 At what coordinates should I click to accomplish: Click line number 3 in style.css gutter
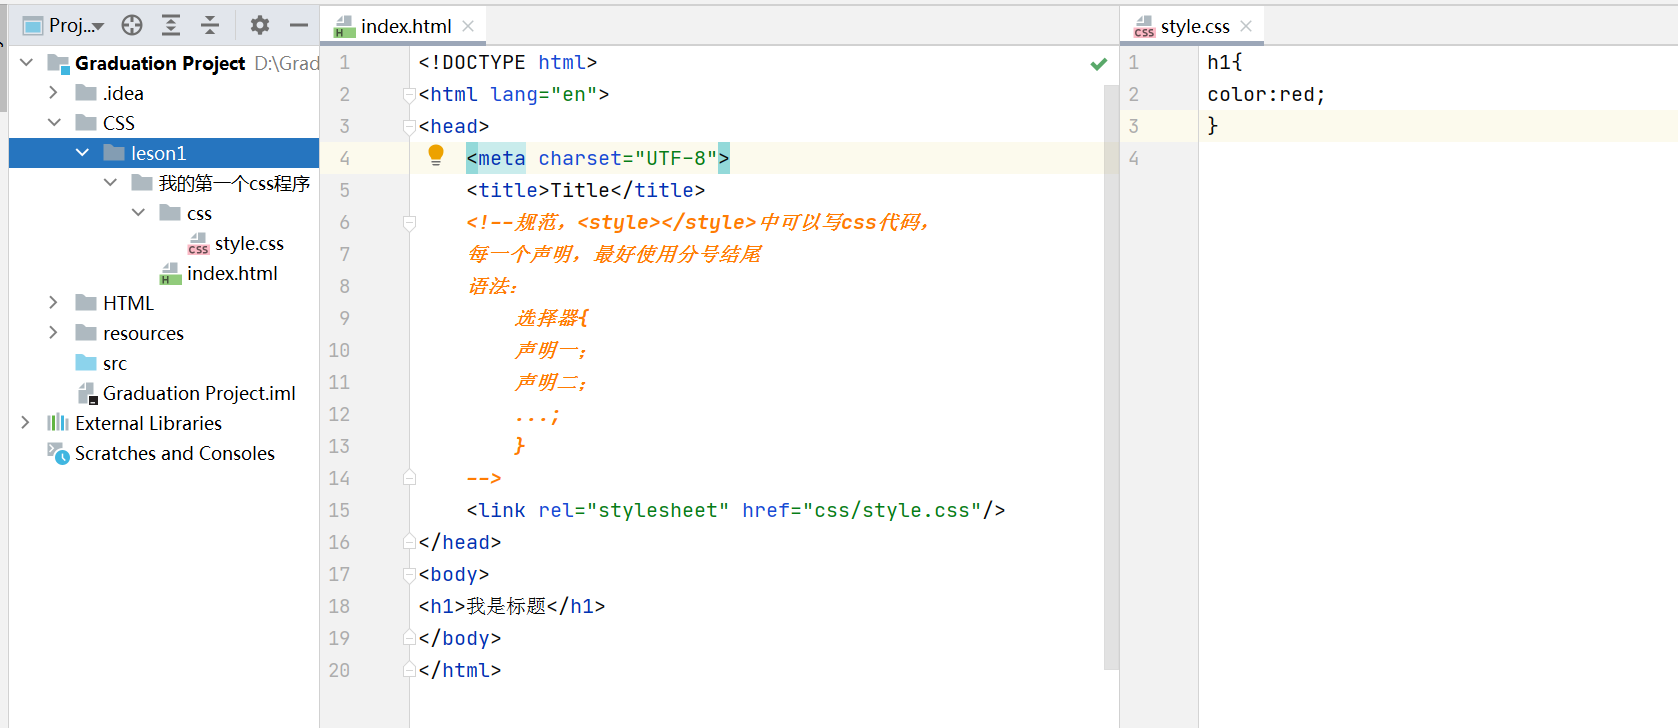[1134, 126]
